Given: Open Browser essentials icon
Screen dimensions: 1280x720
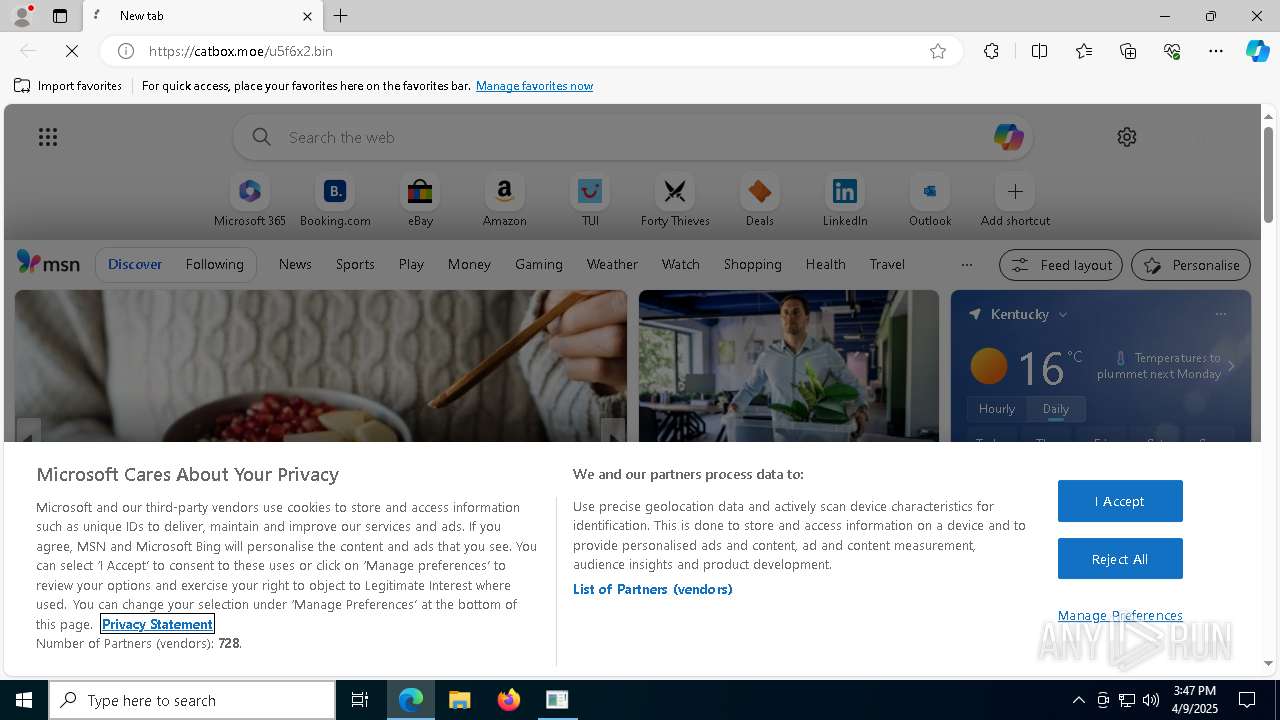Looking at the screenshot, I should coord(1172,51).
